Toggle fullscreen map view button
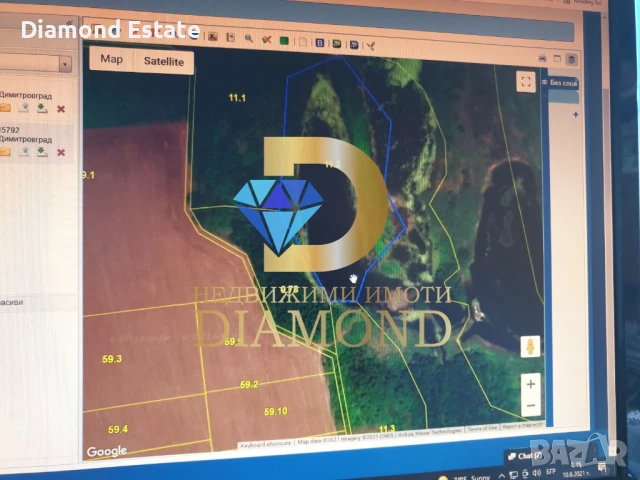This screenshot has height=480, width=640. click(x=526, y=82)
